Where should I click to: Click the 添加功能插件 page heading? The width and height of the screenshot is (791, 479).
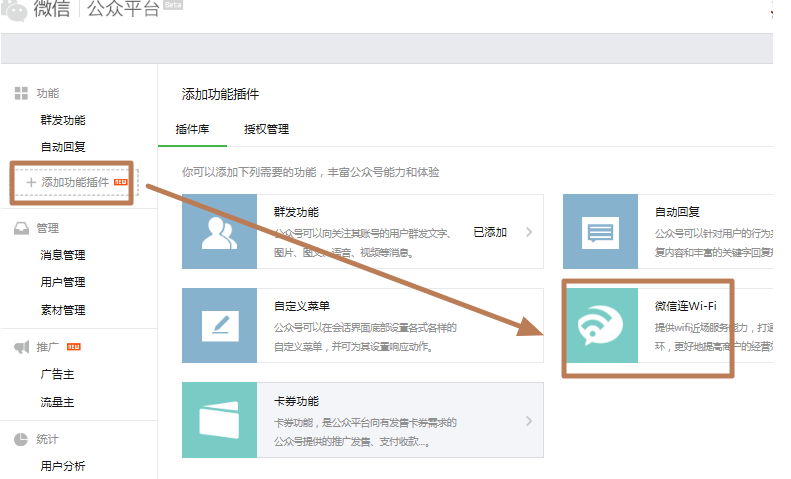[220, 94]
